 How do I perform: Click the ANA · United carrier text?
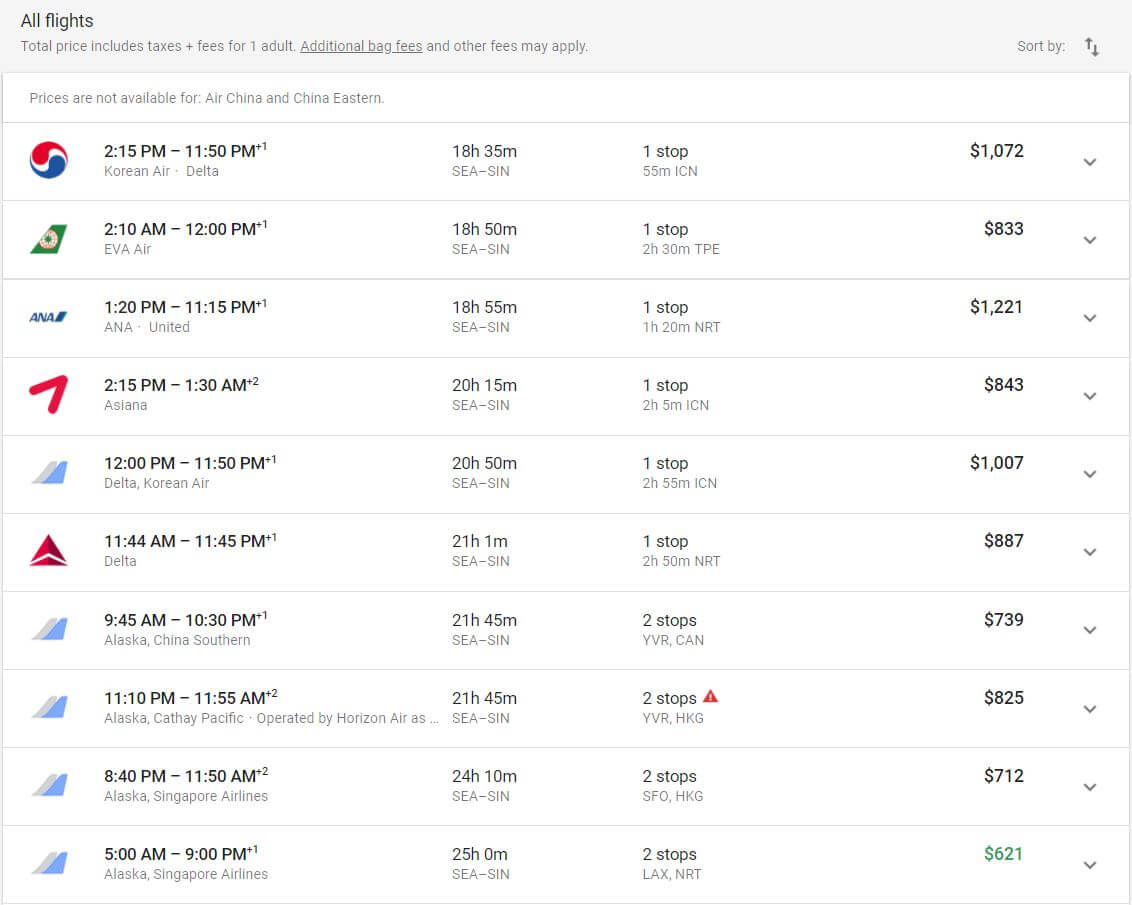tap(147, 327)
